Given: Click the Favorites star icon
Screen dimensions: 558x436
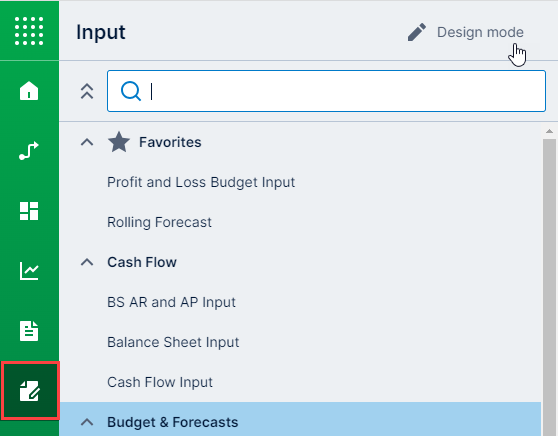Looking at the screenshot, I should point(119,142).
